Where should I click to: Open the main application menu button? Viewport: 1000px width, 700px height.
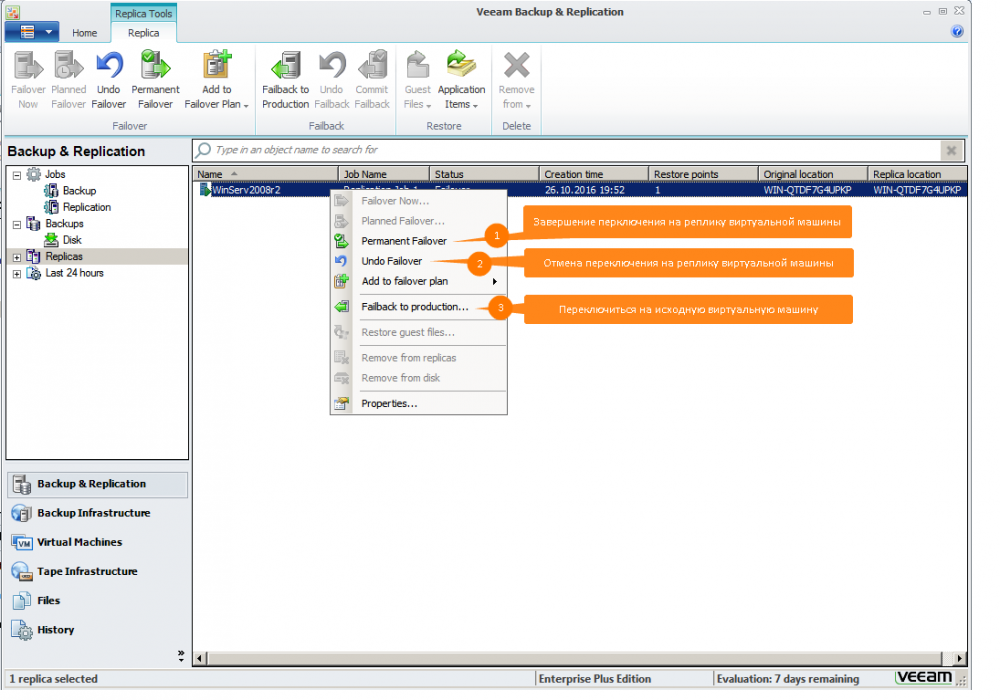coord(32,31)
